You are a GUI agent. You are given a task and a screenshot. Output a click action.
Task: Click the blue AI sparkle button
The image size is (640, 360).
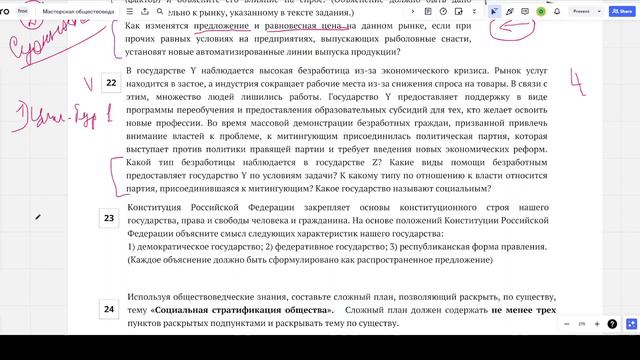click(x=631, y=324)
